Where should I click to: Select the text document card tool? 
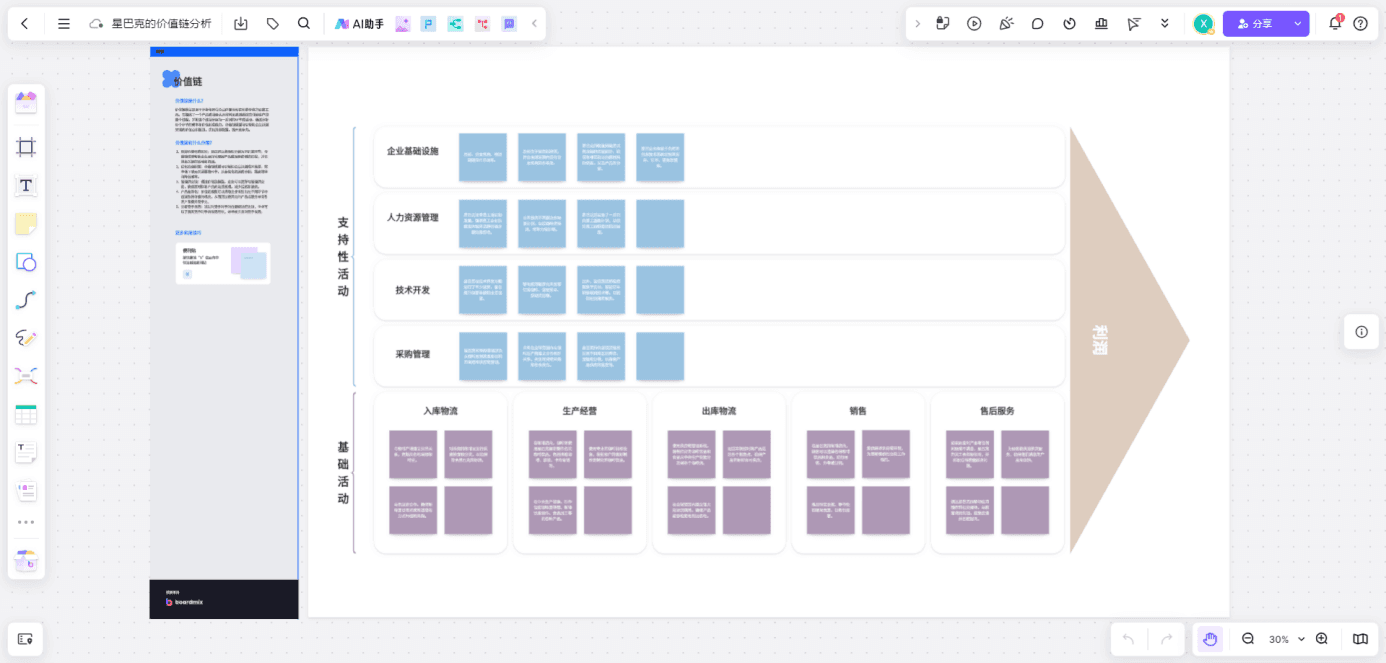pyautogui.click(x=26, y=452)
